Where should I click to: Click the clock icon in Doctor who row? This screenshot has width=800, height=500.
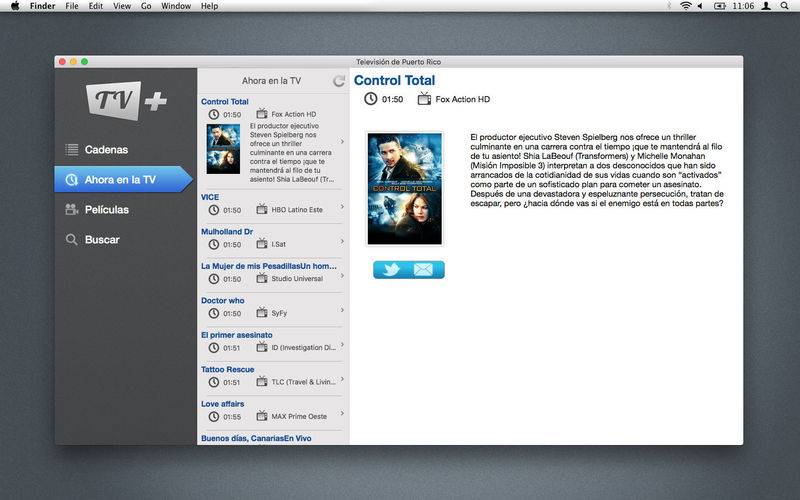(214, 313)
